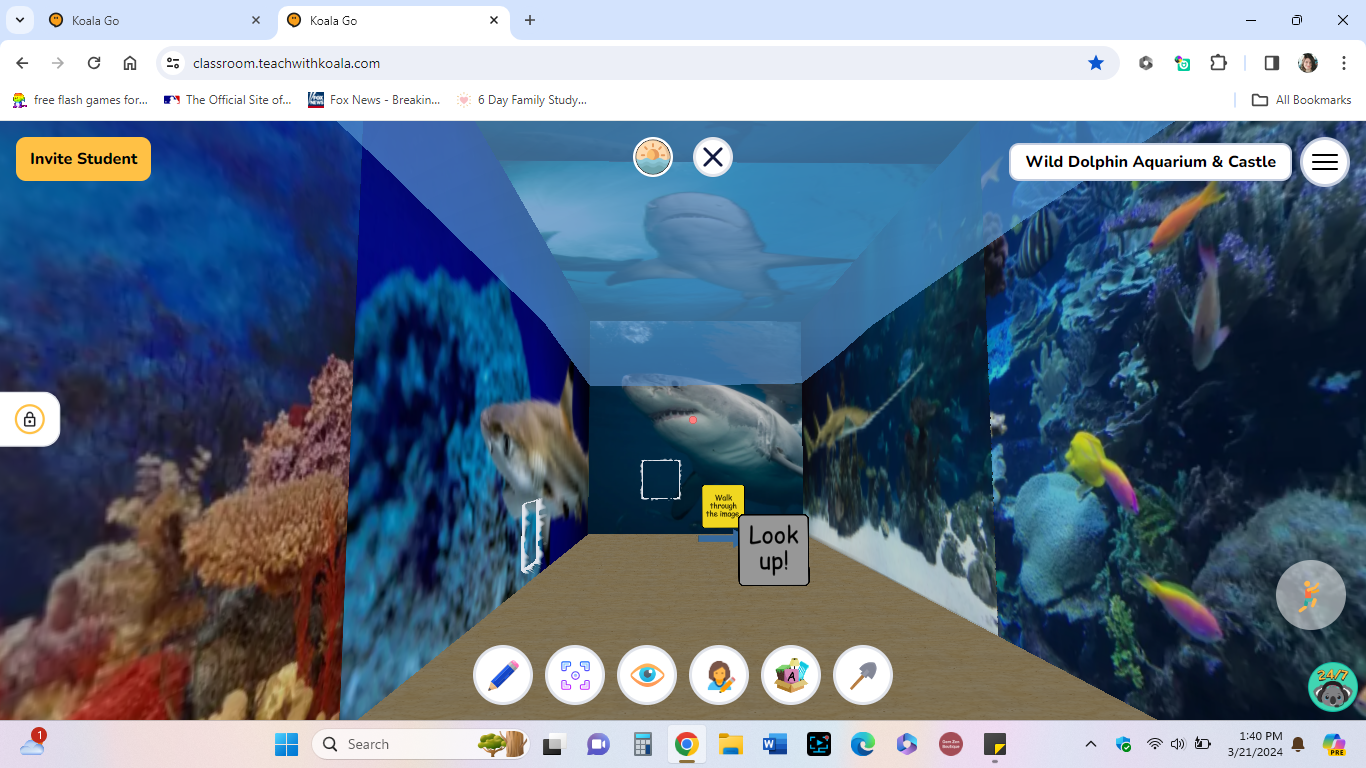Open the toy box assets tool
This screenshot has width=1366, height=768.
[x=790, y=675]
